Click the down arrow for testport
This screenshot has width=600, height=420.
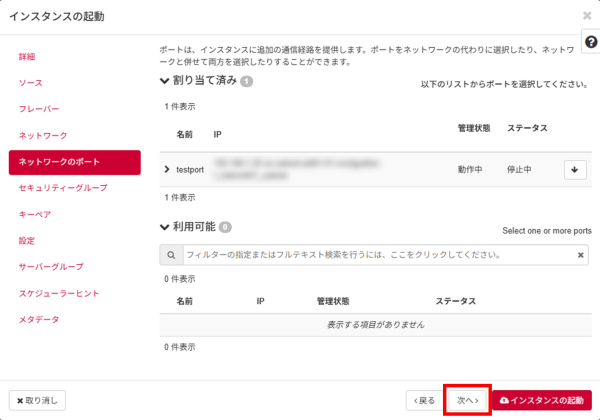pos(575,170)
